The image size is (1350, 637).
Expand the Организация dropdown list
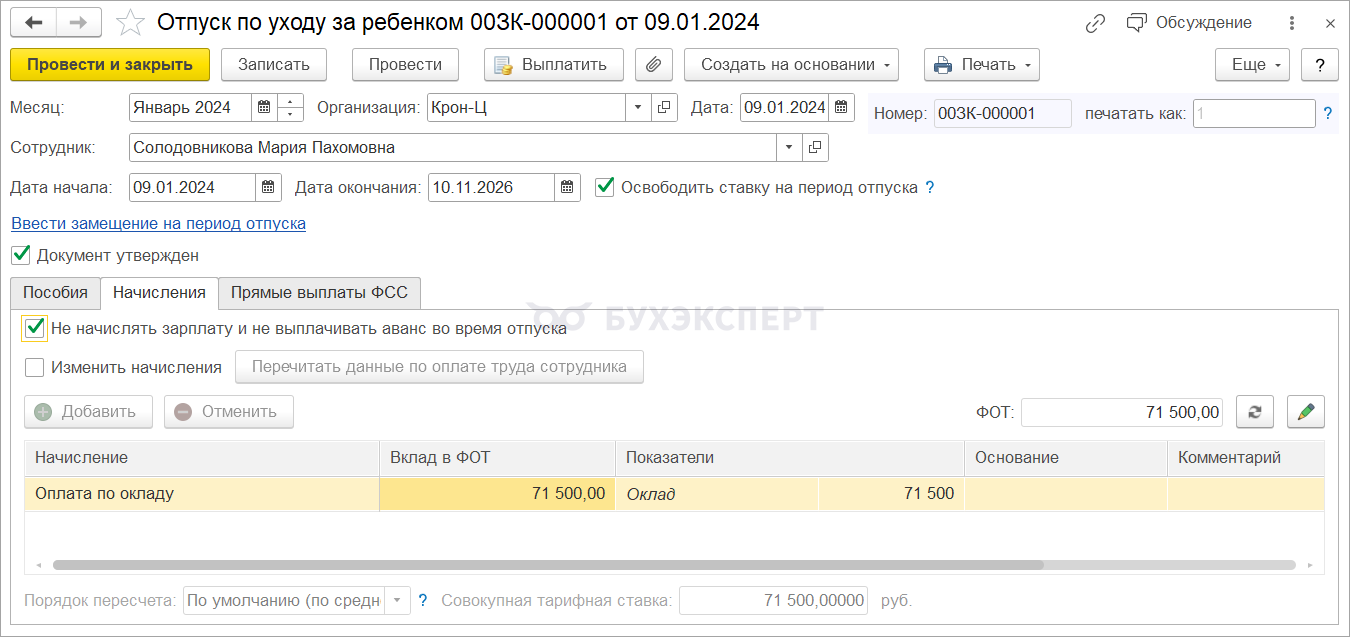tap(639, 108)
